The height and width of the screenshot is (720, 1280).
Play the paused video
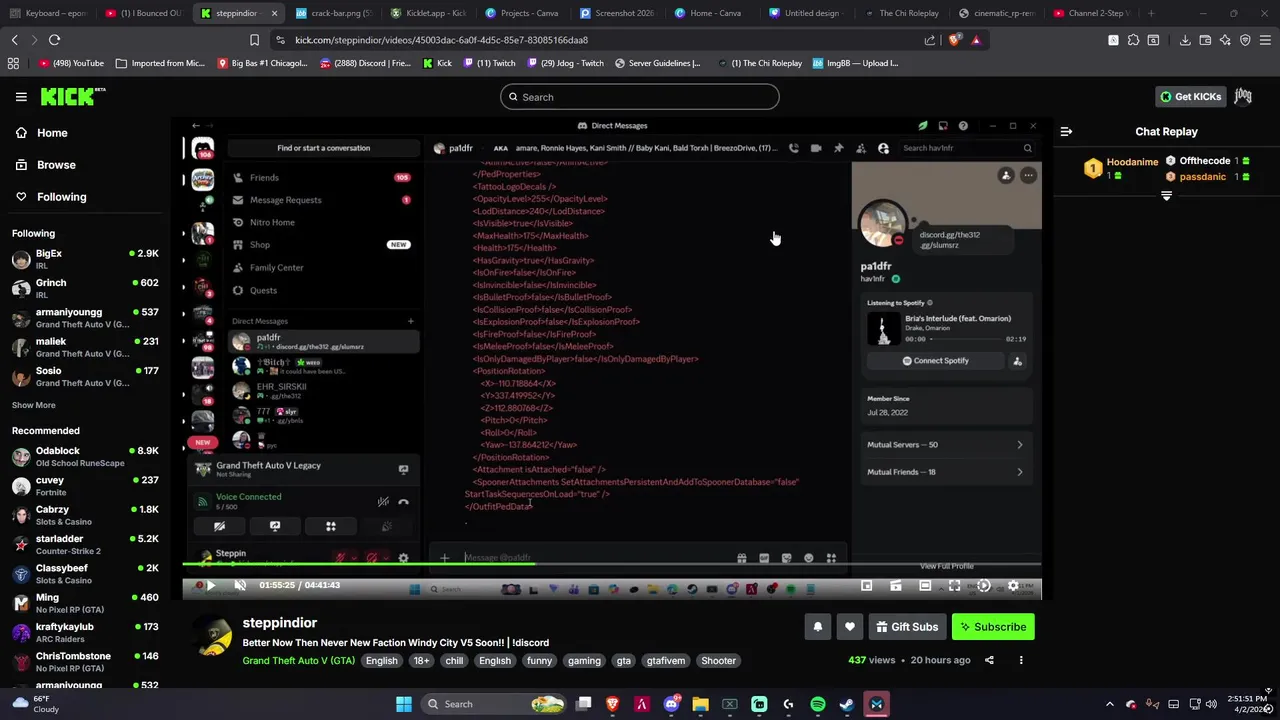coord(210,586)
